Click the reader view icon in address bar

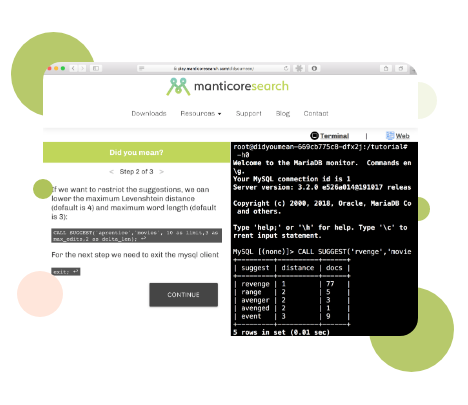click(141, 68)
